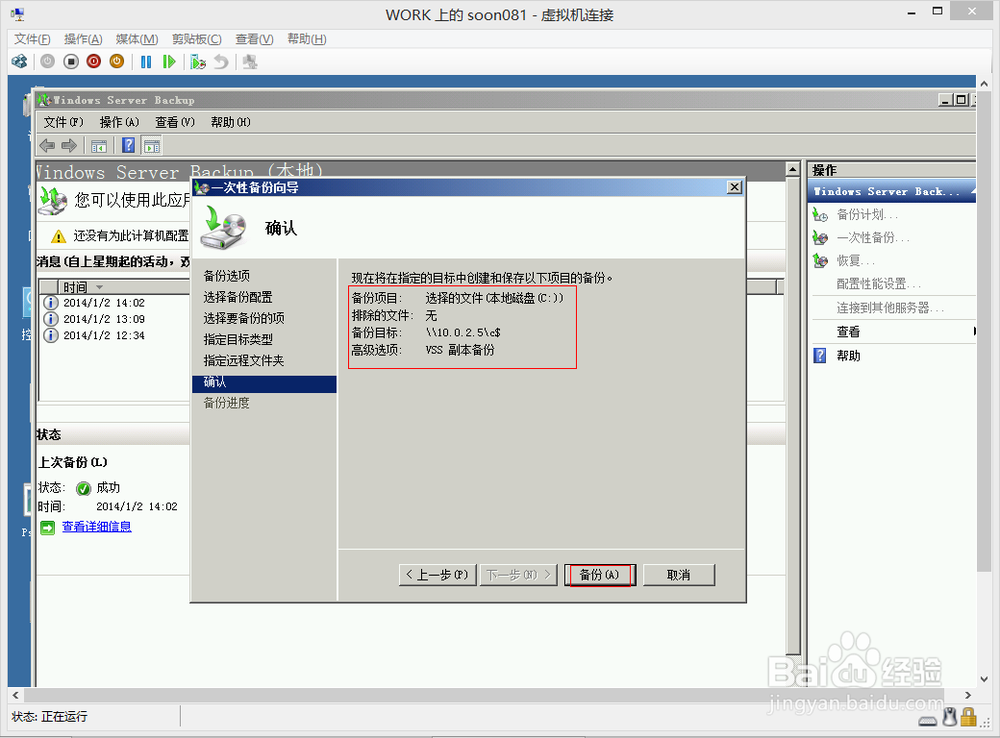
Task: Click the green arrow beside 查看详细信息
Action: pyautogui.click(x=48, y=528)
